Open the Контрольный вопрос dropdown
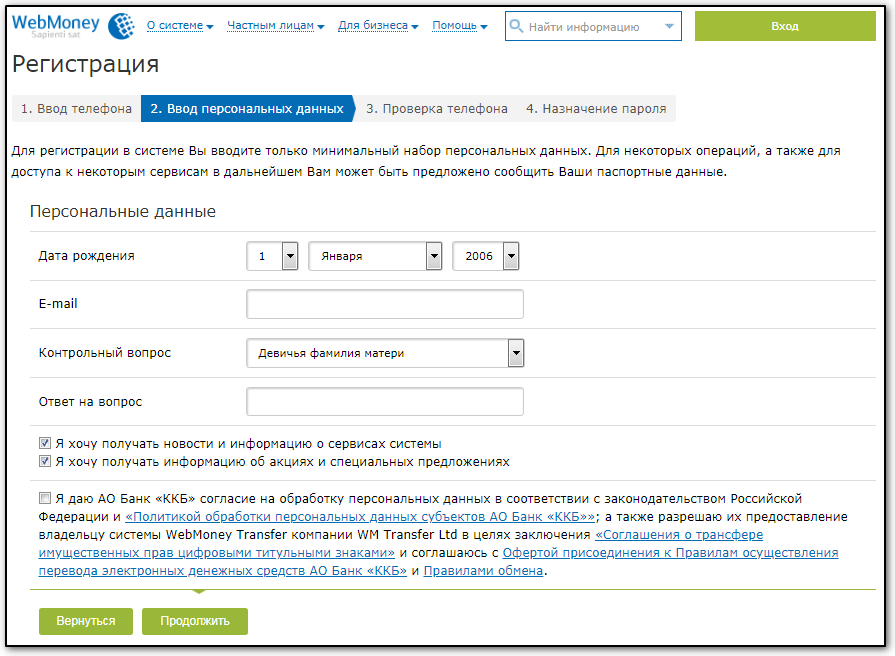Viewport: 895px width, 656px height. coord(385,353)
